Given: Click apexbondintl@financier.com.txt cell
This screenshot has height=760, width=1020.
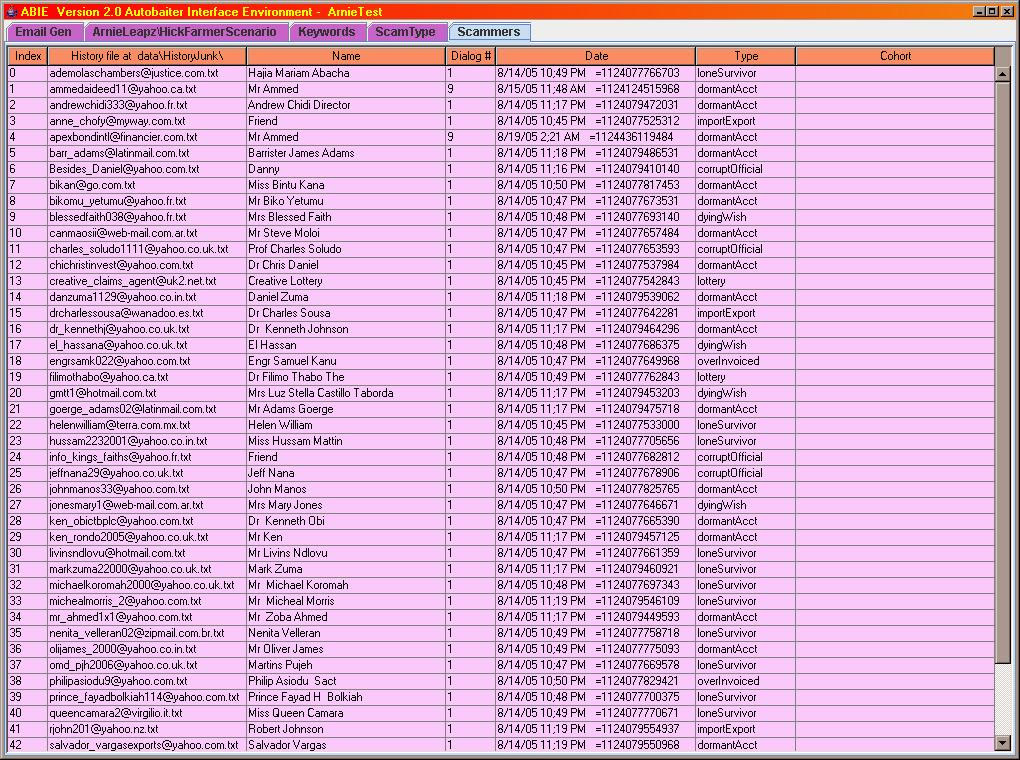Looking at the screenshot, I should pos(147,137).
